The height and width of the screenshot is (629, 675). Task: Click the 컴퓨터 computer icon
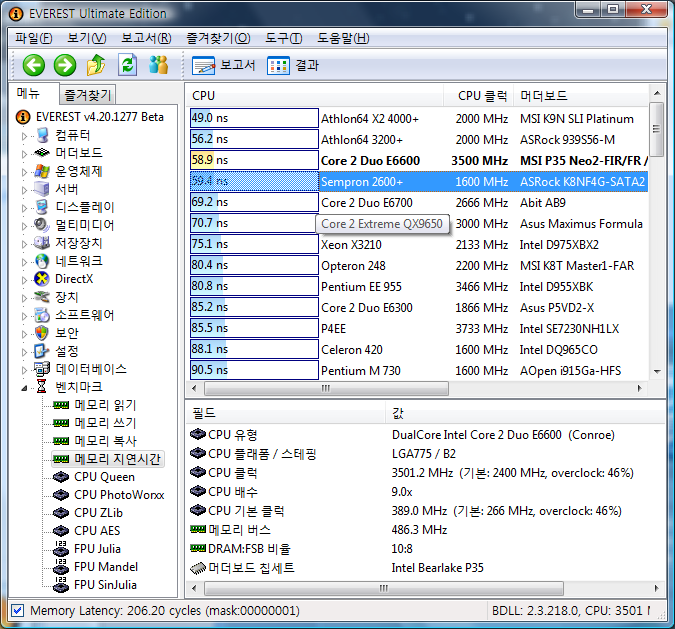click(x=42, y=135)
